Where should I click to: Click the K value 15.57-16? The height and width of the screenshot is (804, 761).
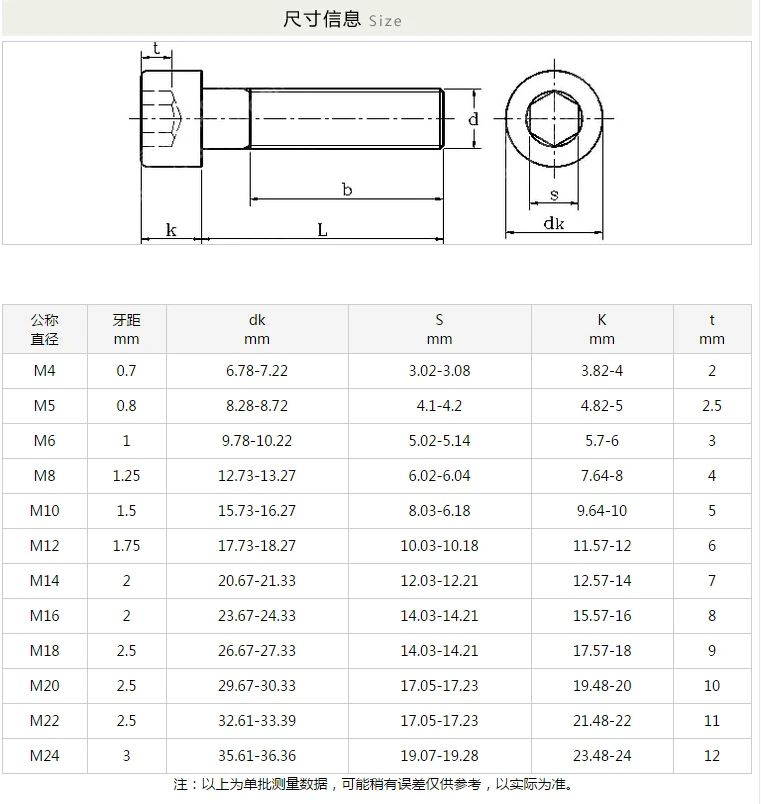coord(602,615)
